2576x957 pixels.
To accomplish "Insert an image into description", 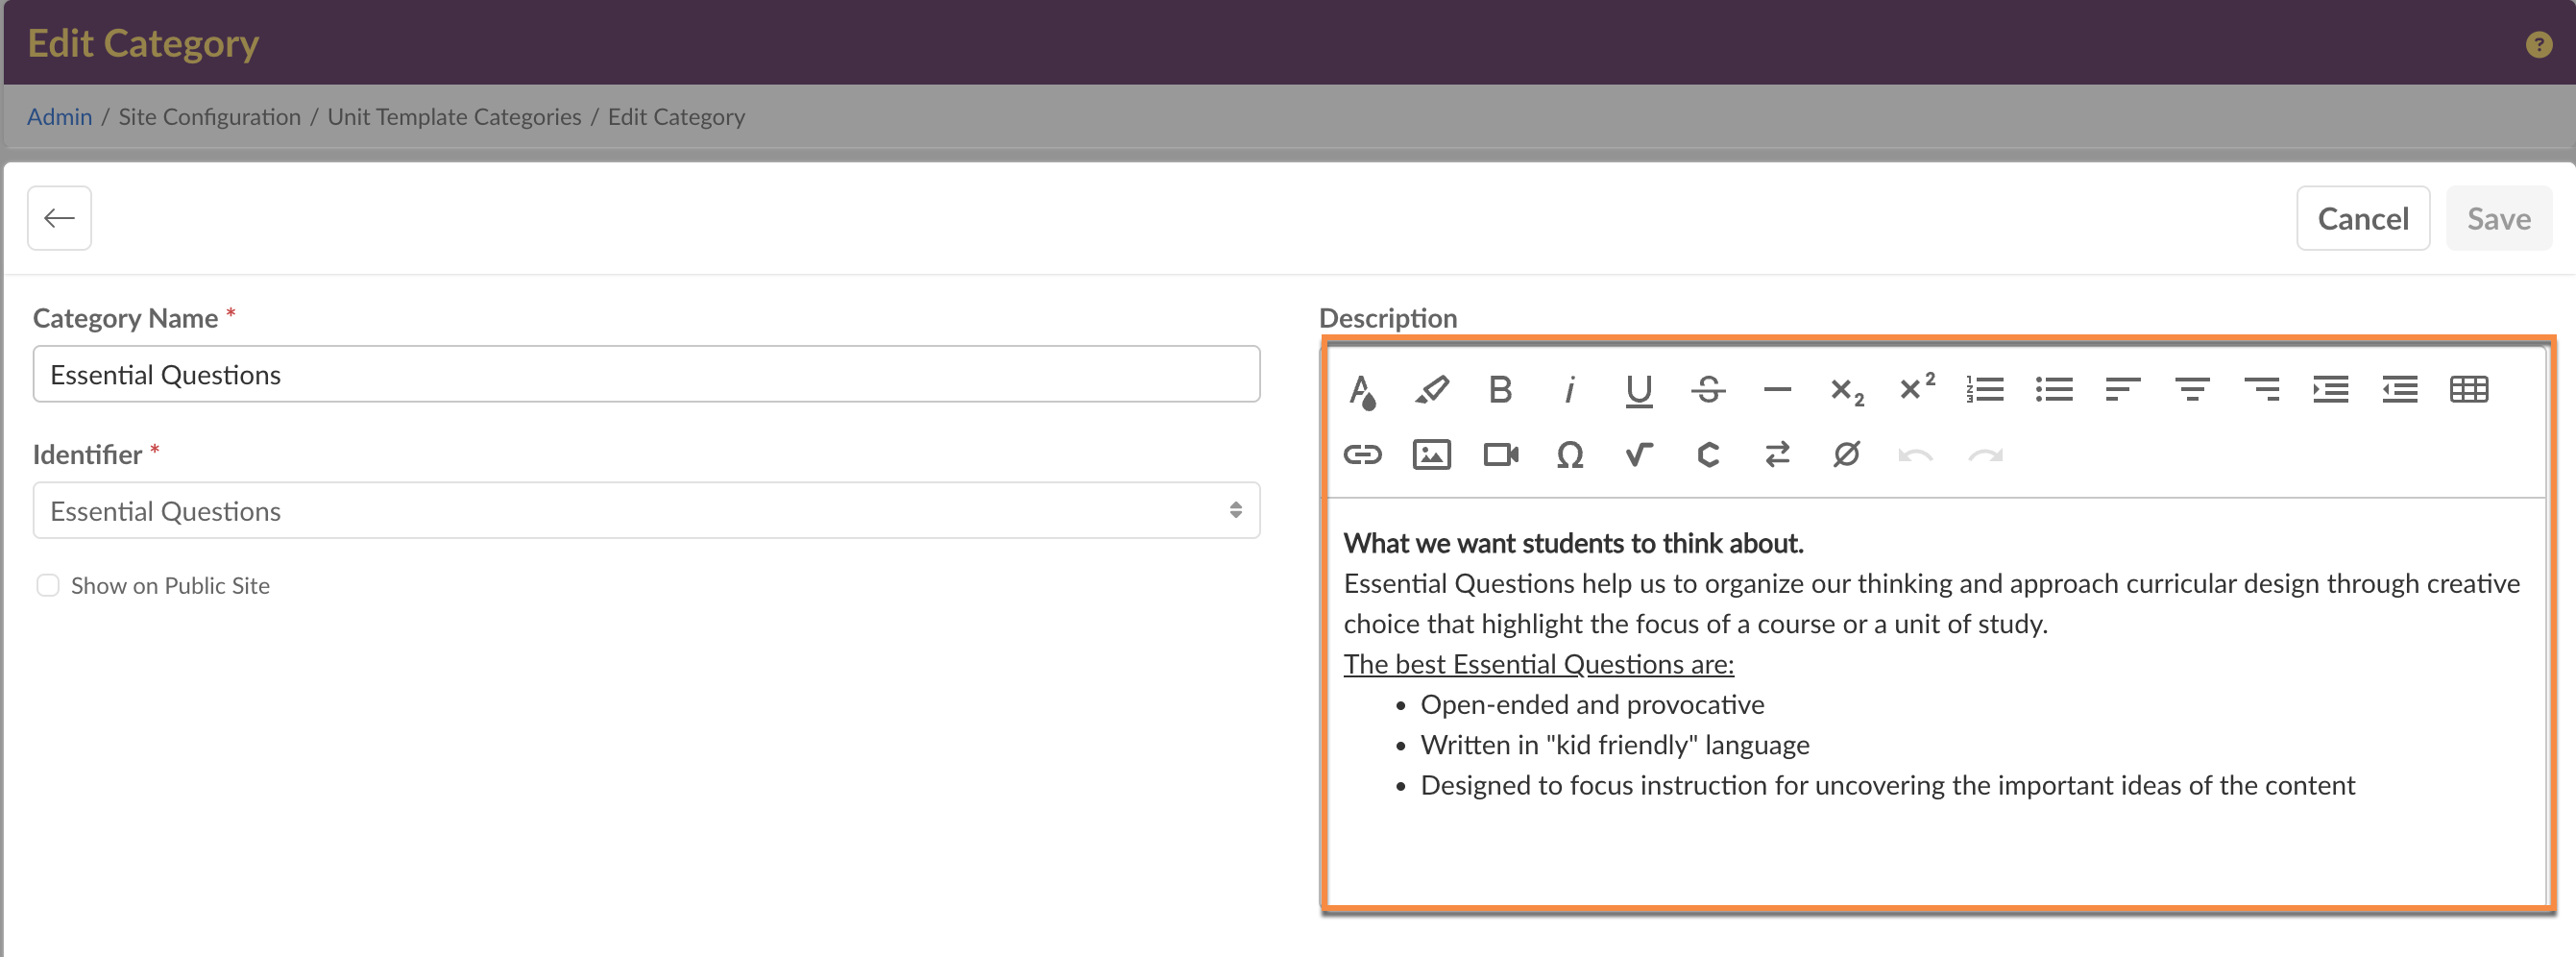I will [x=1431, y=456].
